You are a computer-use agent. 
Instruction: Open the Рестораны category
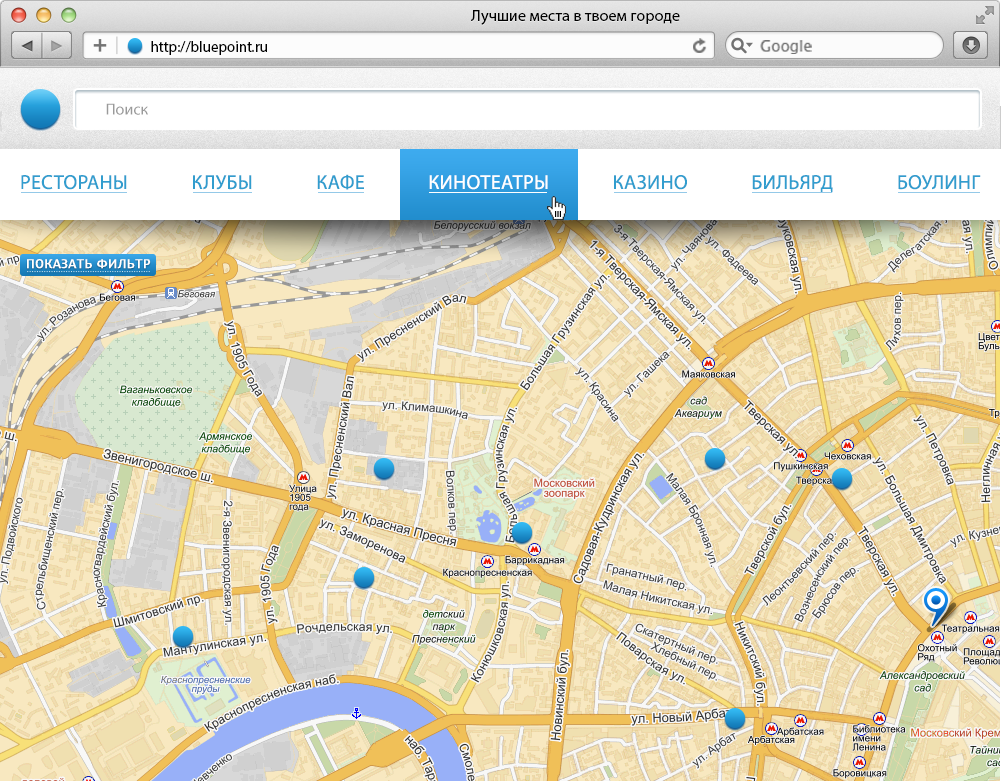tap(74, 183)
